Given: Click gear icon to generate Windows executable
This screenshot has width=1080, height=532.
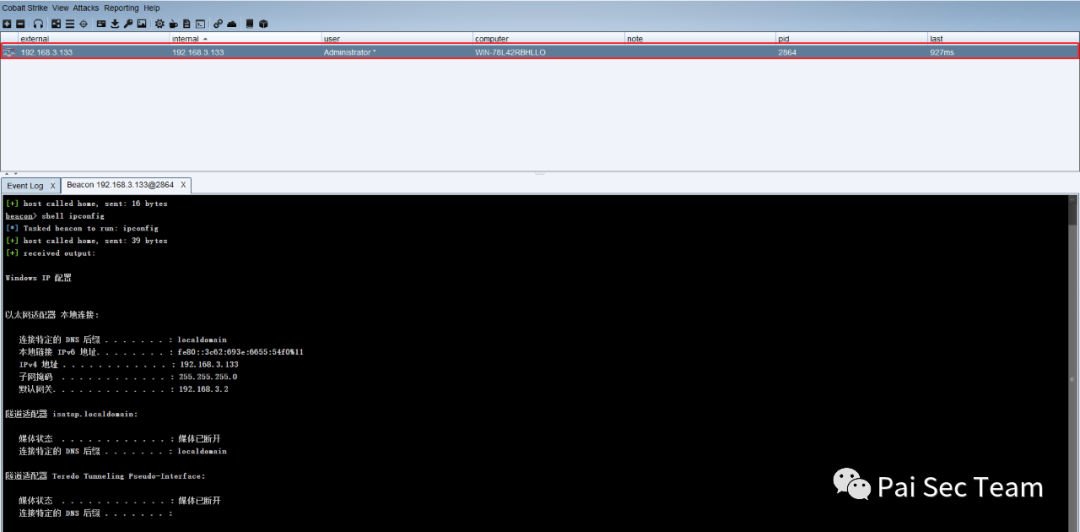Looking at the screenshot, I should point(160,23).
